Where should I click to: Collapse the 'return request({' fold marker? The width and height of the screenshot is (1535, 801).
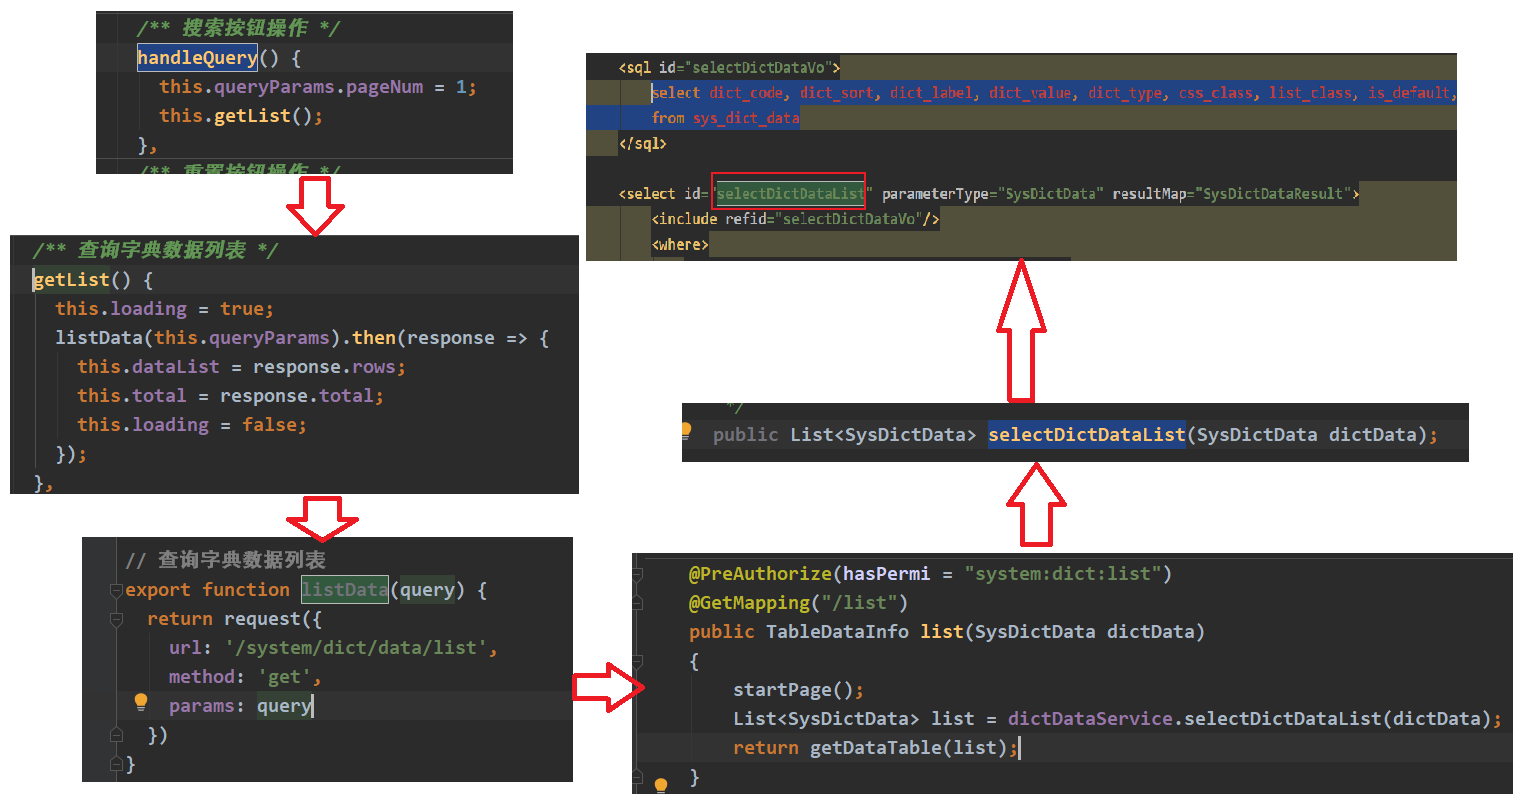(x=116, y=620)
